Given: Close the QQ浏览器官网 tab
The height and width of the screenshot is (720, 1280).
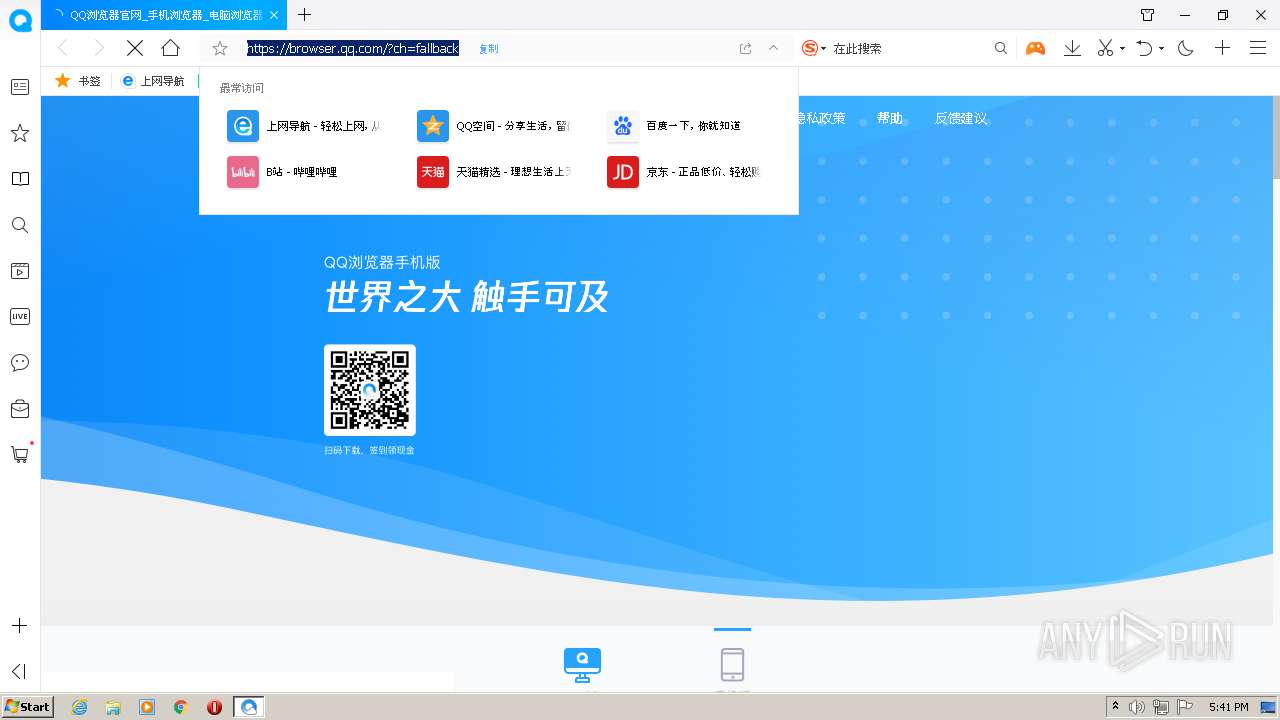Looking at the screenshot, I should (275, 15).
